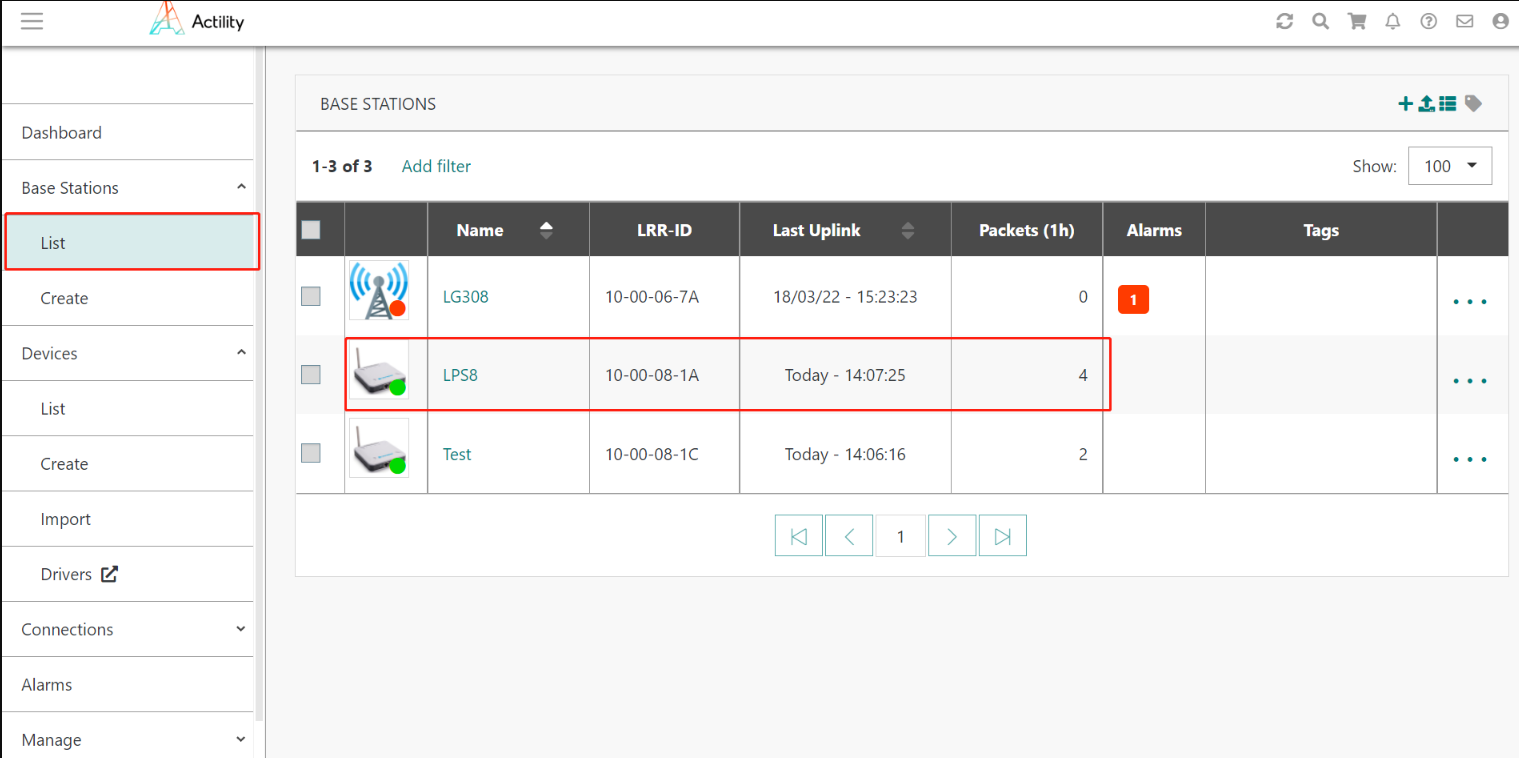Open the Show 100 rows dropdown
Screen dimensions: 1519x758
click(x=1450, y=166)
